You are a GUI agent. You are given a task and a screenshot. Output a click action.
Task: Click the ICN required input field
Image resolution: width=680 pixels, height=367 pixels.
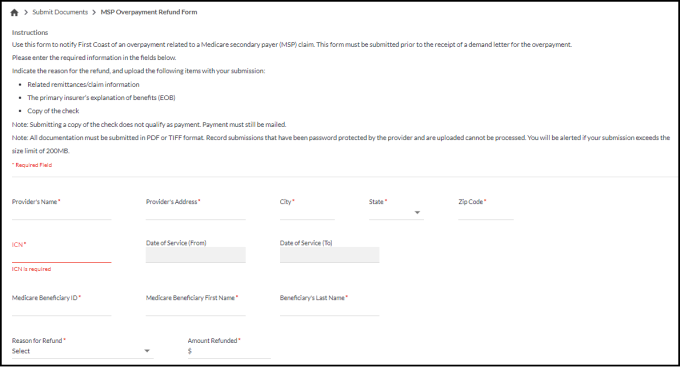[62, 256]
